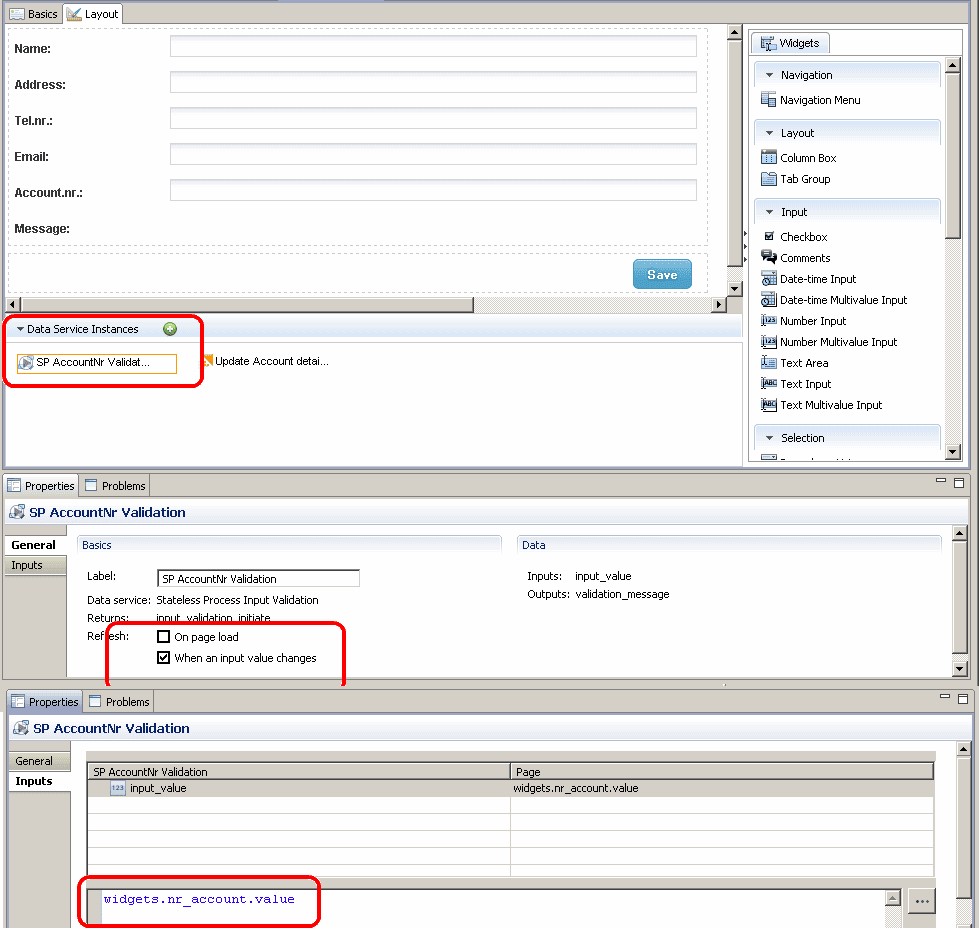Click the Tel.nr. input field

[433, 118]
